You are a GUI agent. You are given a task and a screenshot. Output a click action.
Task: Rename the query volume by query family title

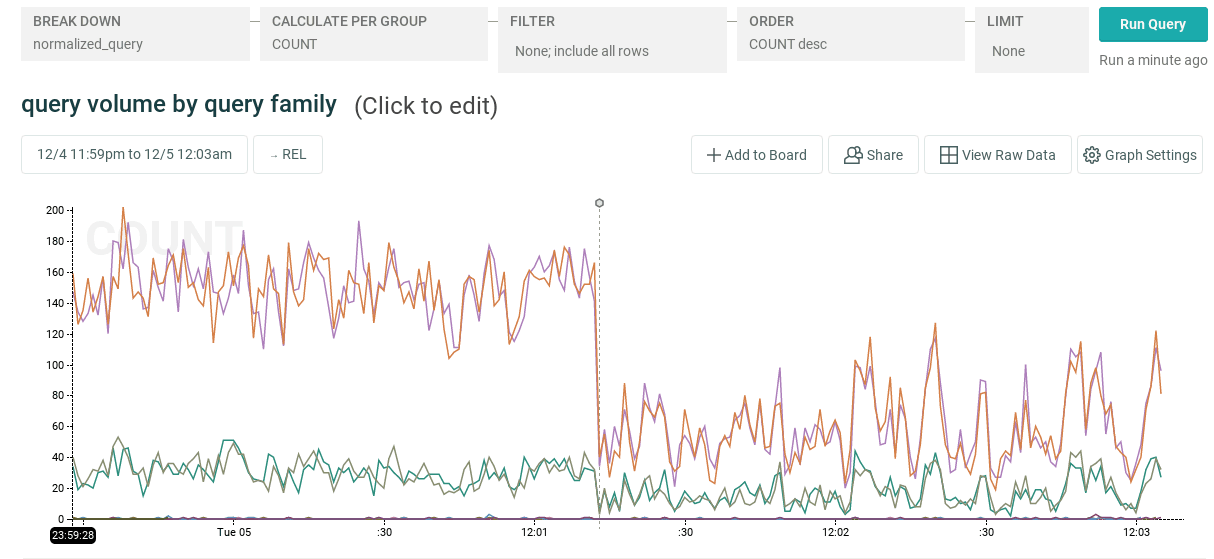pos(179,104)
